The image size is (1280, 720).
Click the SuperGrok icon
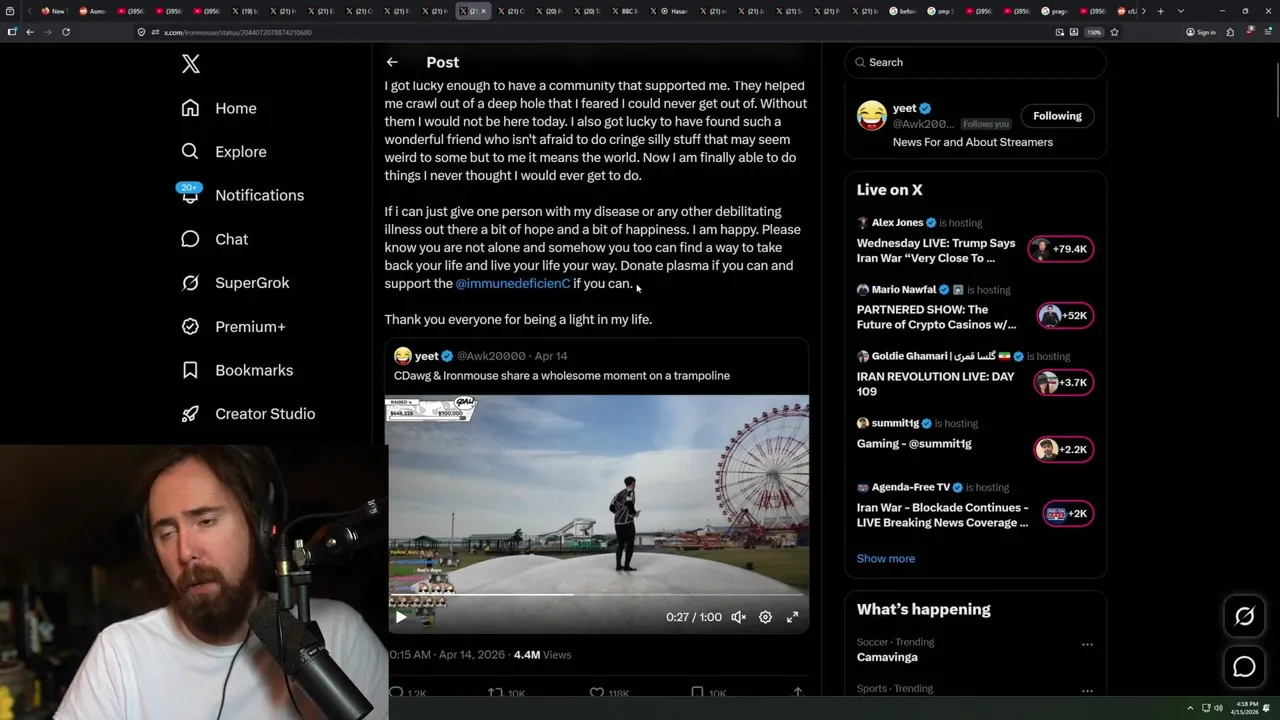point(190,283)
